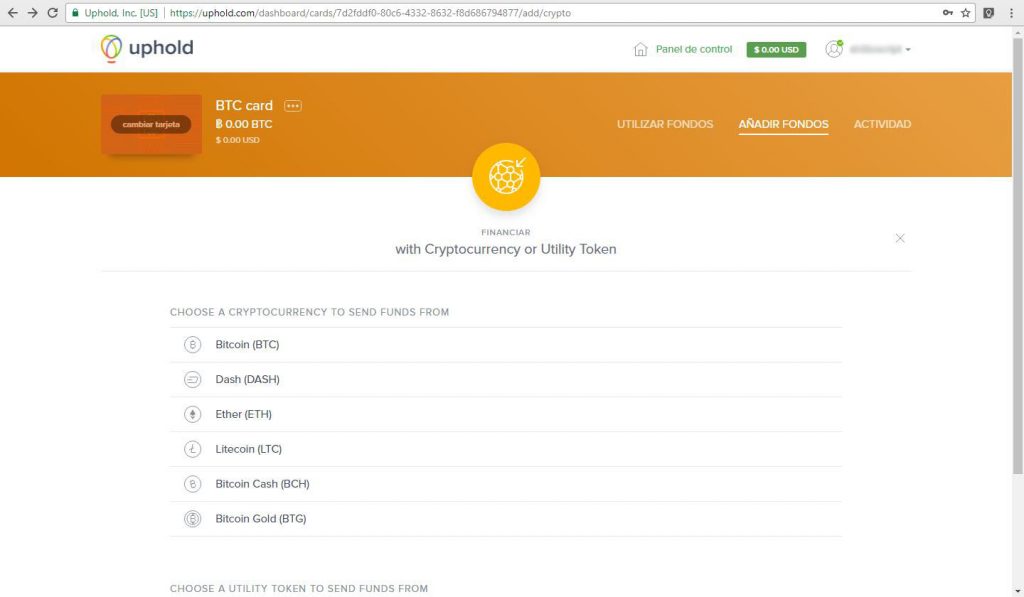Select Ether (ETH) option

(x=505, y=414)
